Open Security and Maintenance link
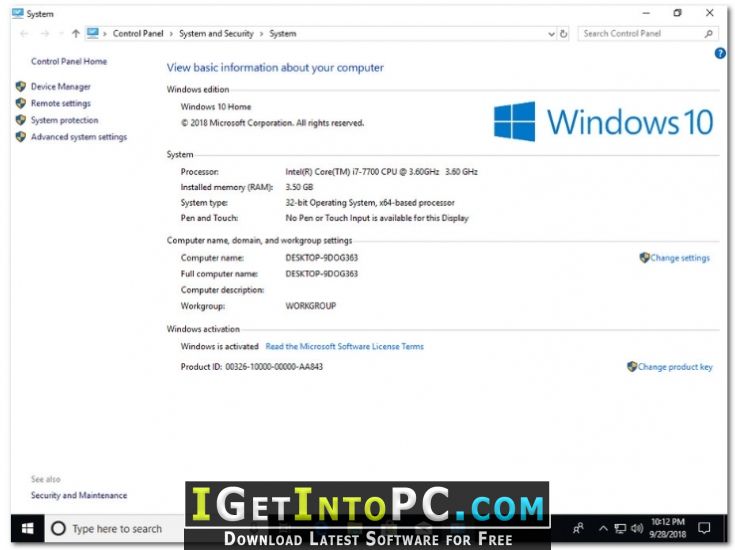The width and height of the screenshot is (735, 550). [x=79, y=496]
